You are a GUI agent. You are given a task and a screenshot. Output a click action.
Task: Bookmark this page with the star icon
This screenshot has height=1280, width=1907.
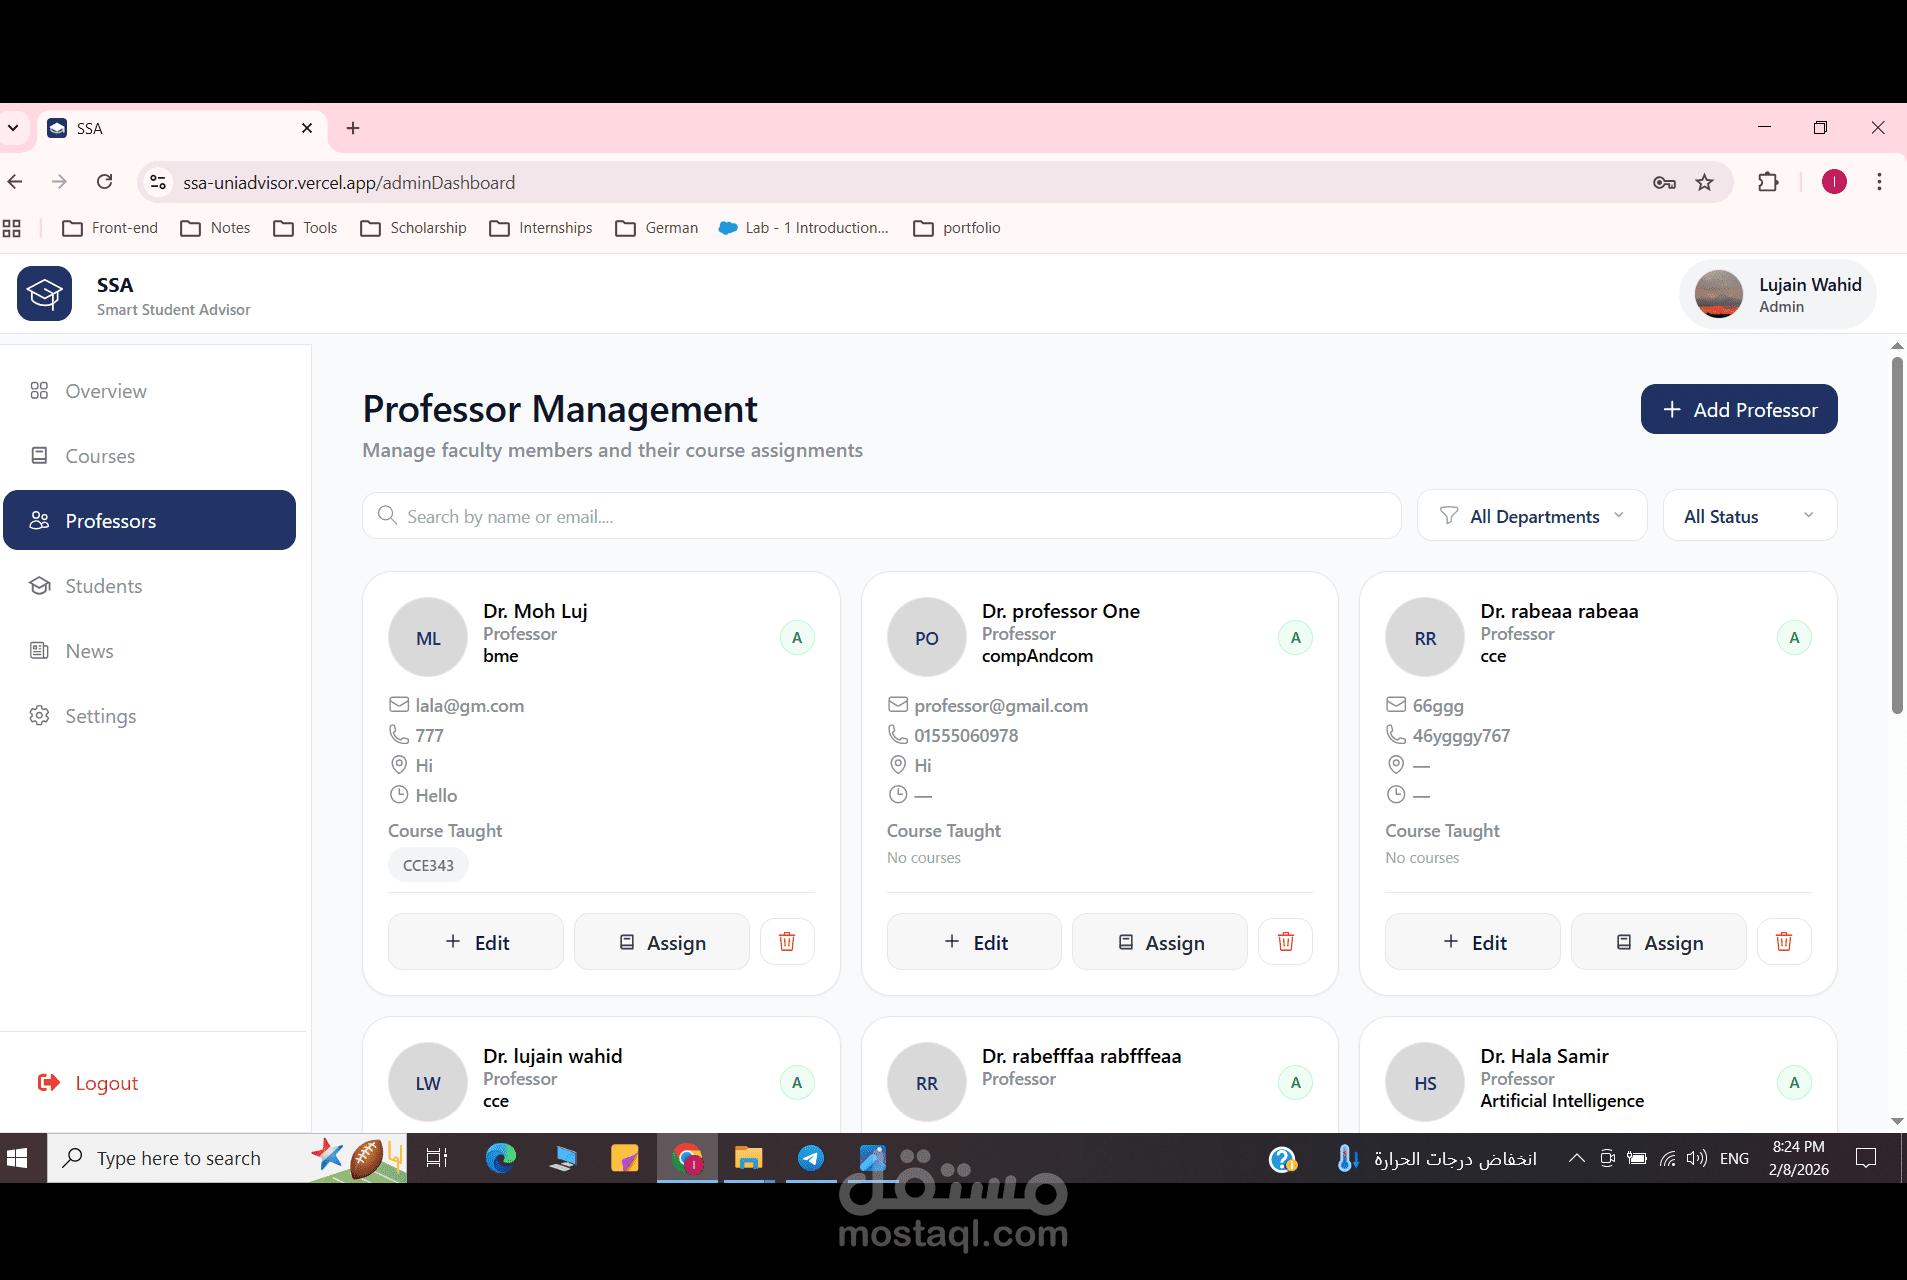pyautogui.click(x=1704, y=182)
